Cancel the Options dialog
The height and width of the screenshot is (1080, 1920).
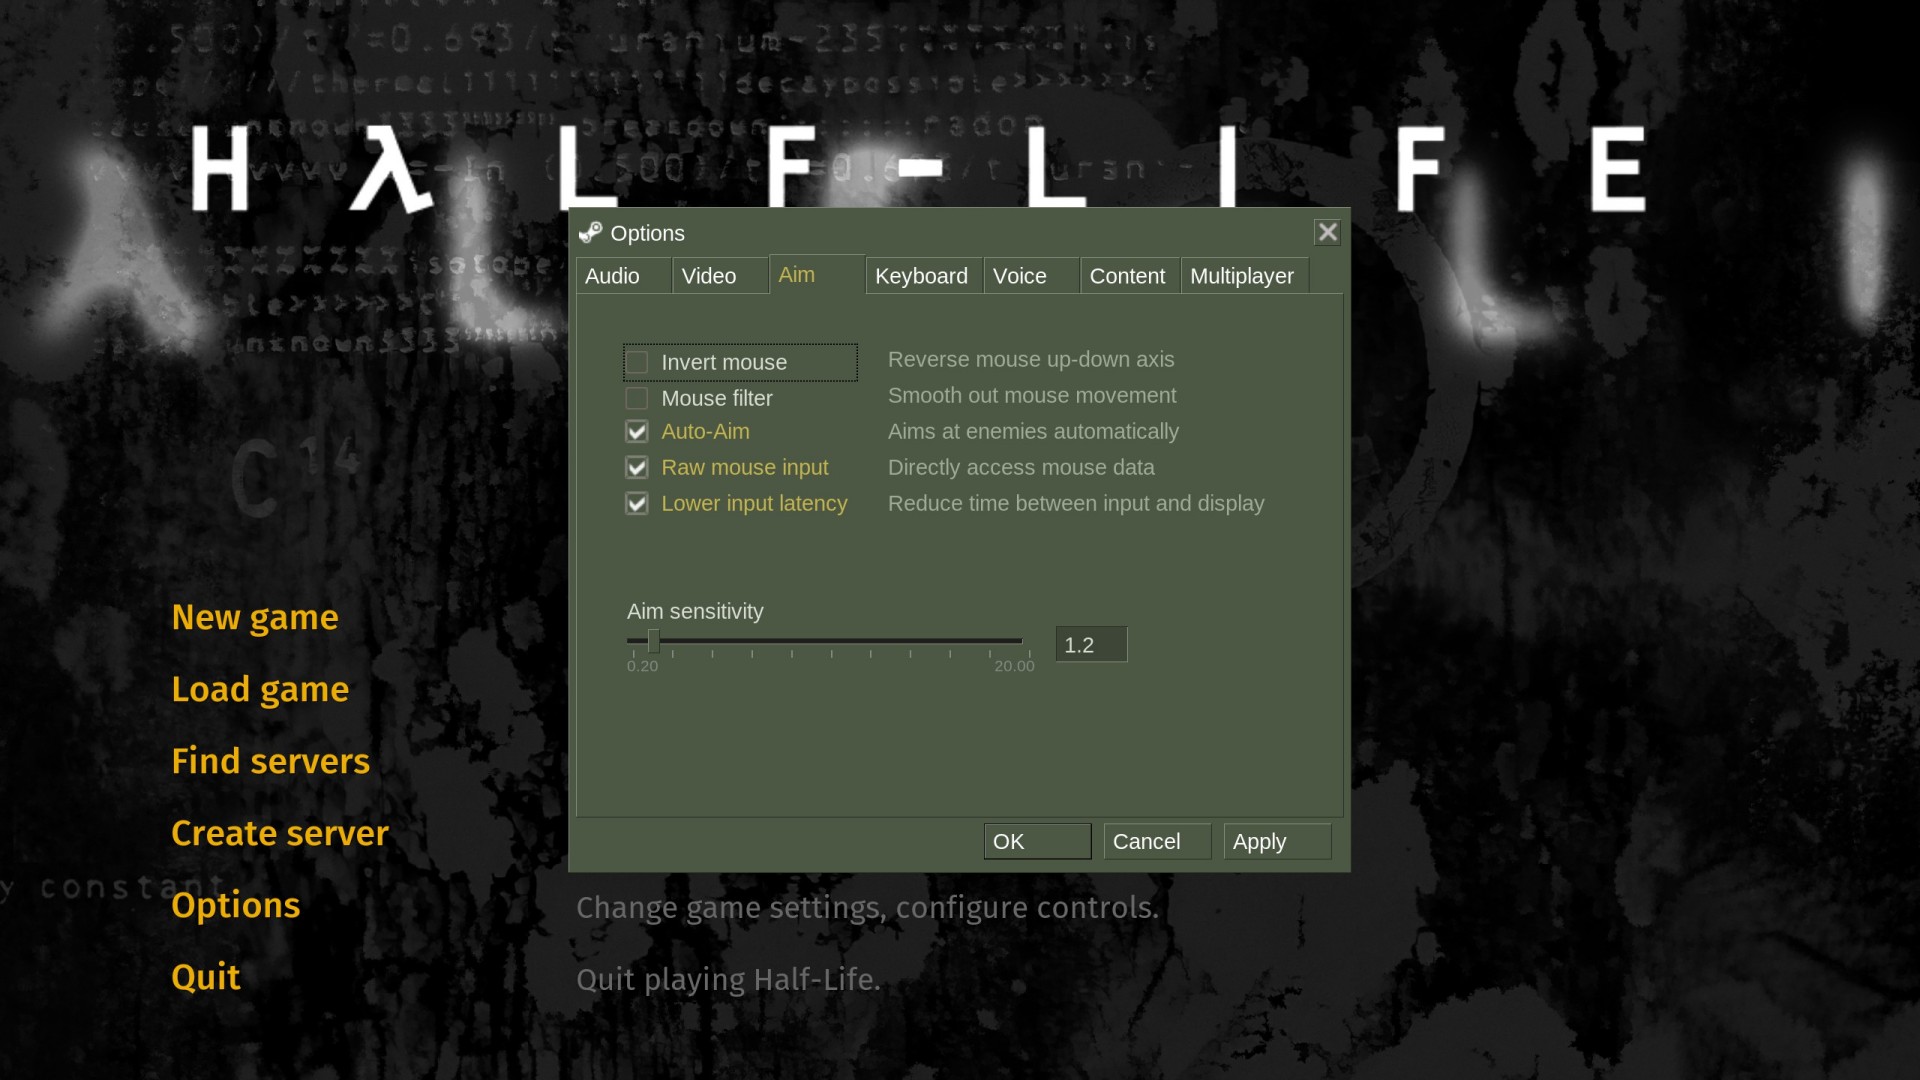1157,842
